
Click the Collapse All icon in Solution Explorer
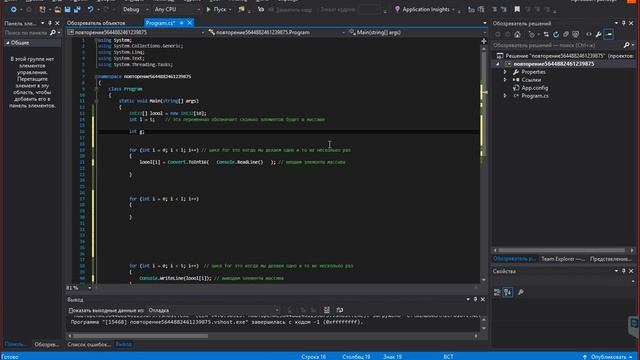click(566, 35)
